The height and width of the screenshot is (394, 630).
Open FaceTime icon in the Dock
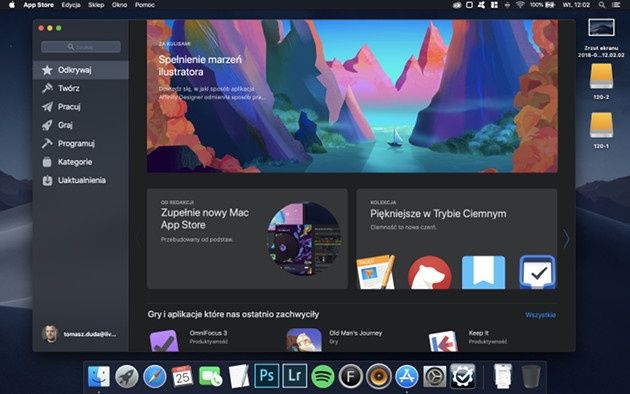tap(211, 377)
